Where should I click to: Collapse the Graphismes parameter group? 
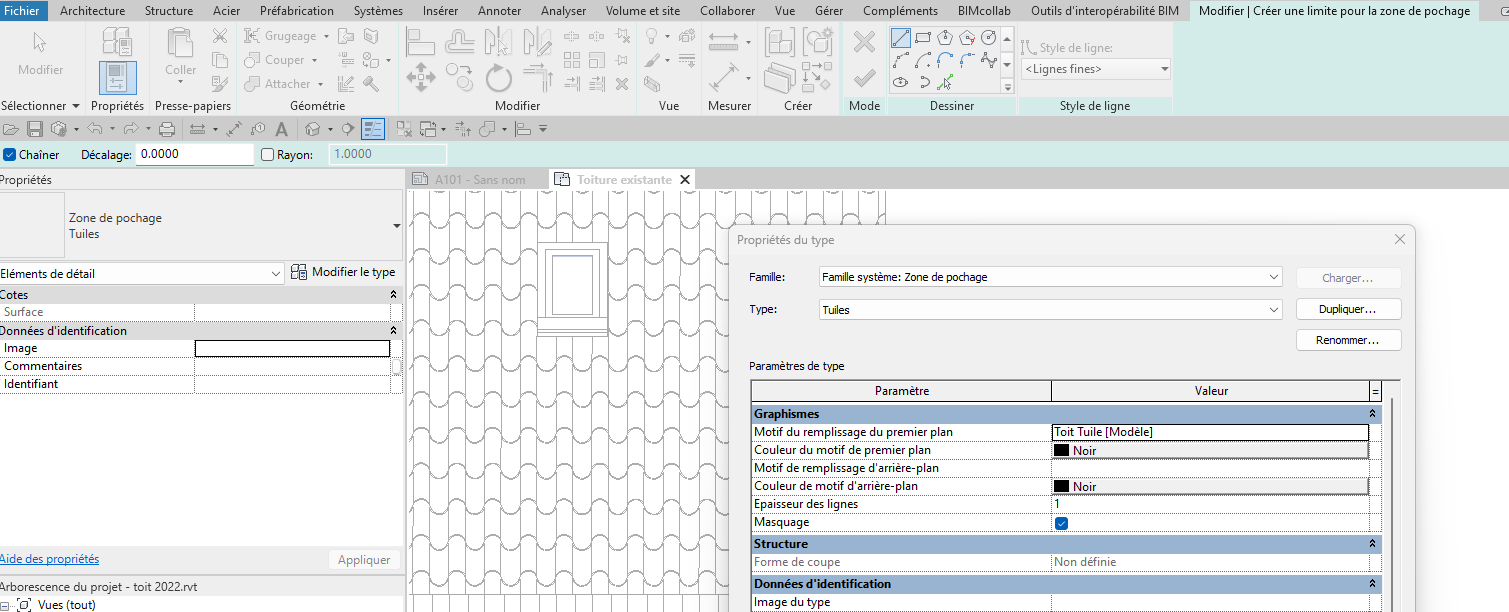coord(1371,413)
